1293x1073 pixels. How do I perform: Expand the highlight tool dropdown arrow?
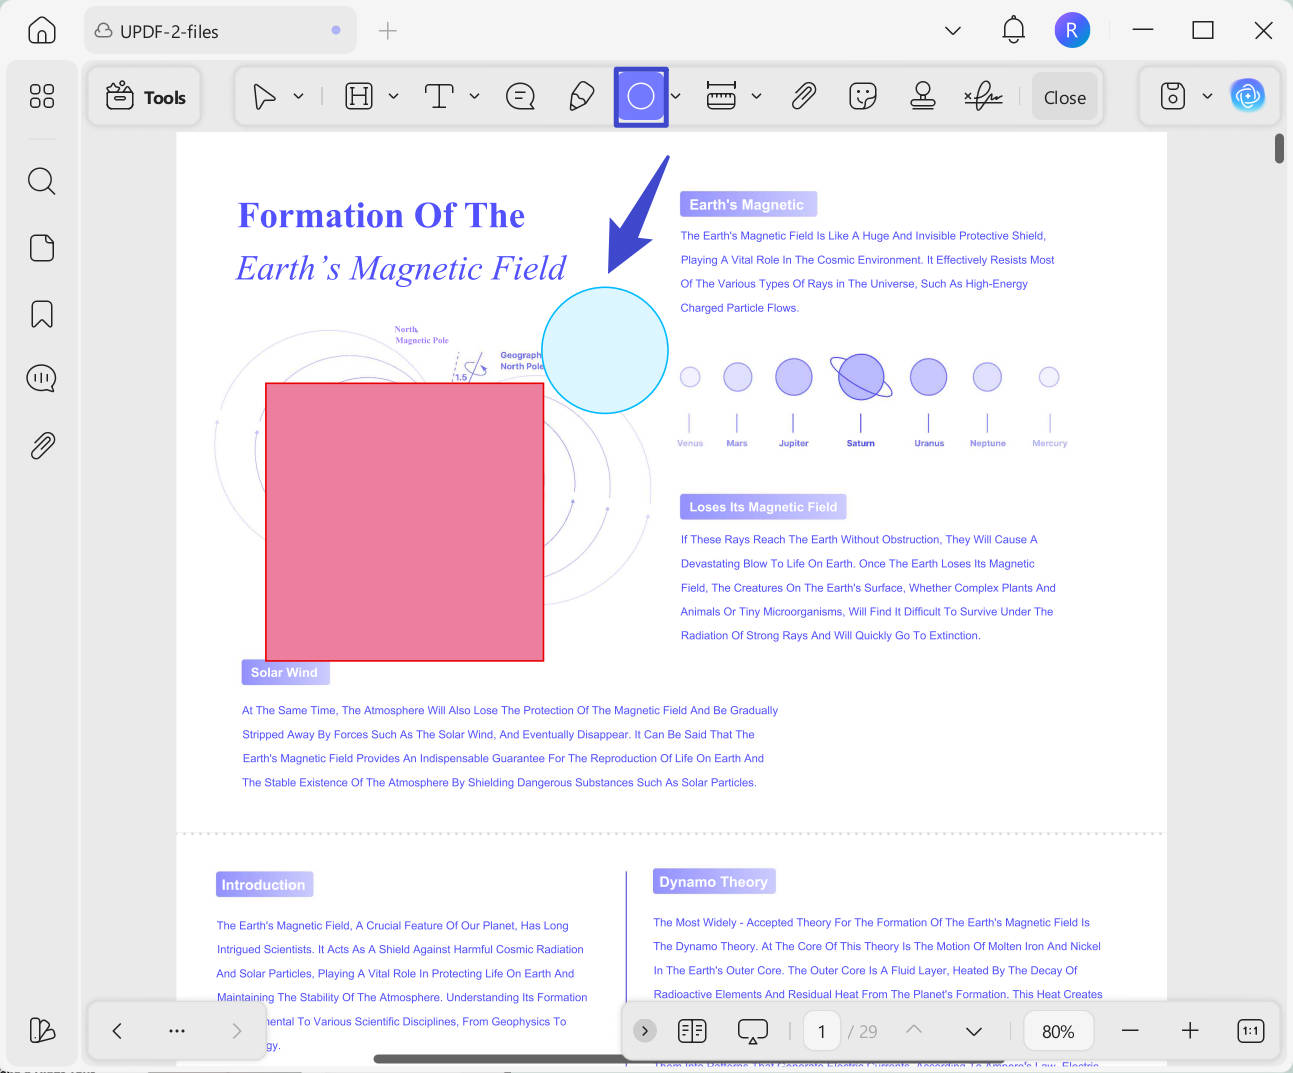click(393, 96)
